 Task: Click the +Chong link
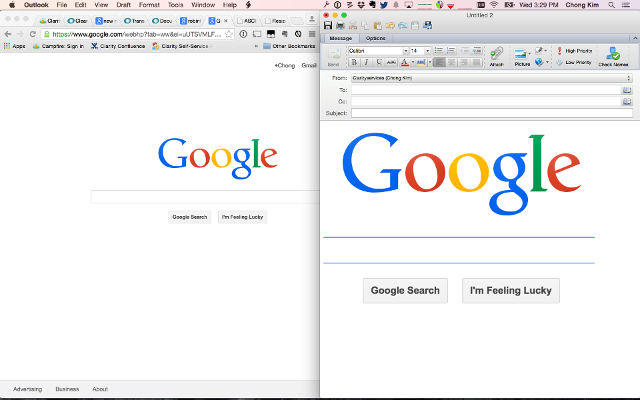pos(284,65)
